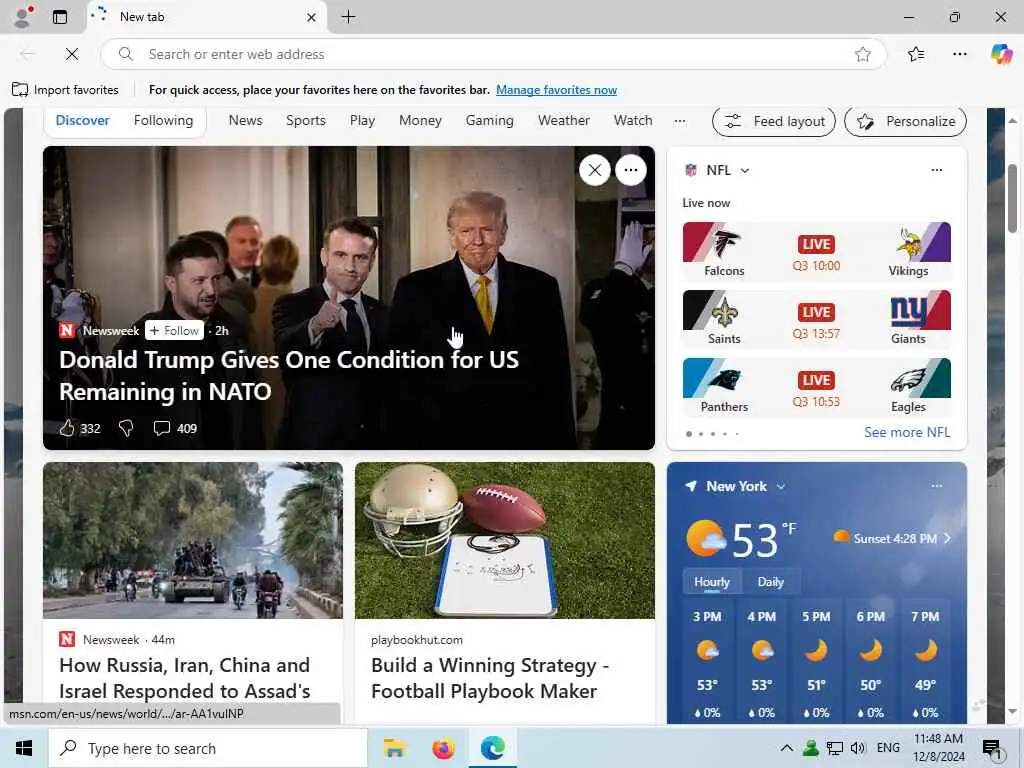Image resolution: width=1024 pixels, height=768 pixels.
Task: Open Football Playbook Maker ad image
Action: (x=505, y=540)
